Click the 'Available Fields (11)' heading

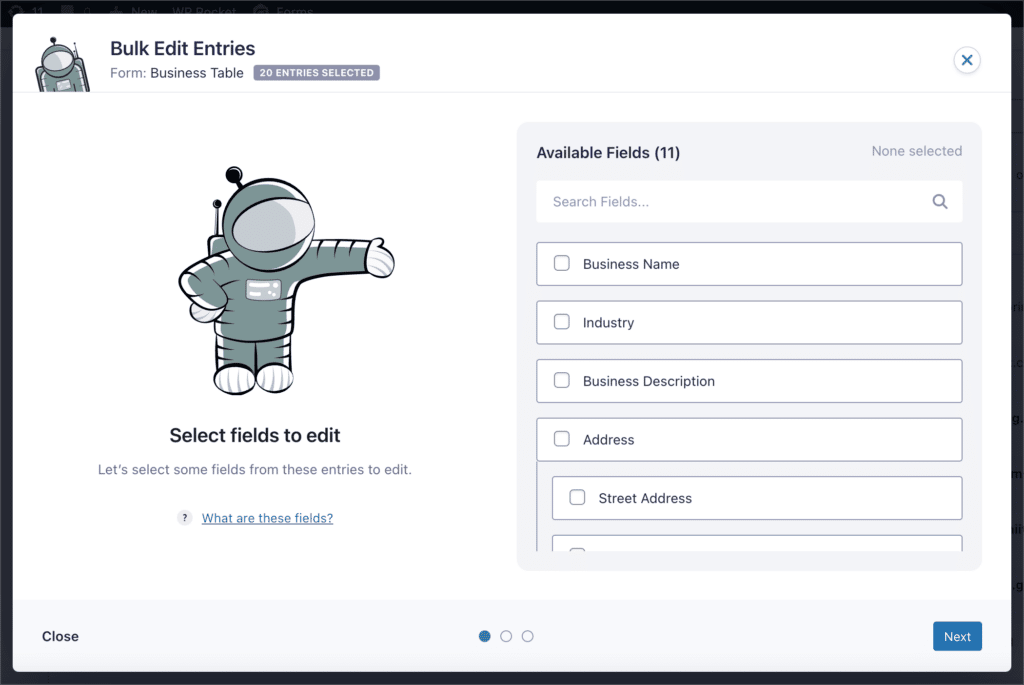coord(608,153)
